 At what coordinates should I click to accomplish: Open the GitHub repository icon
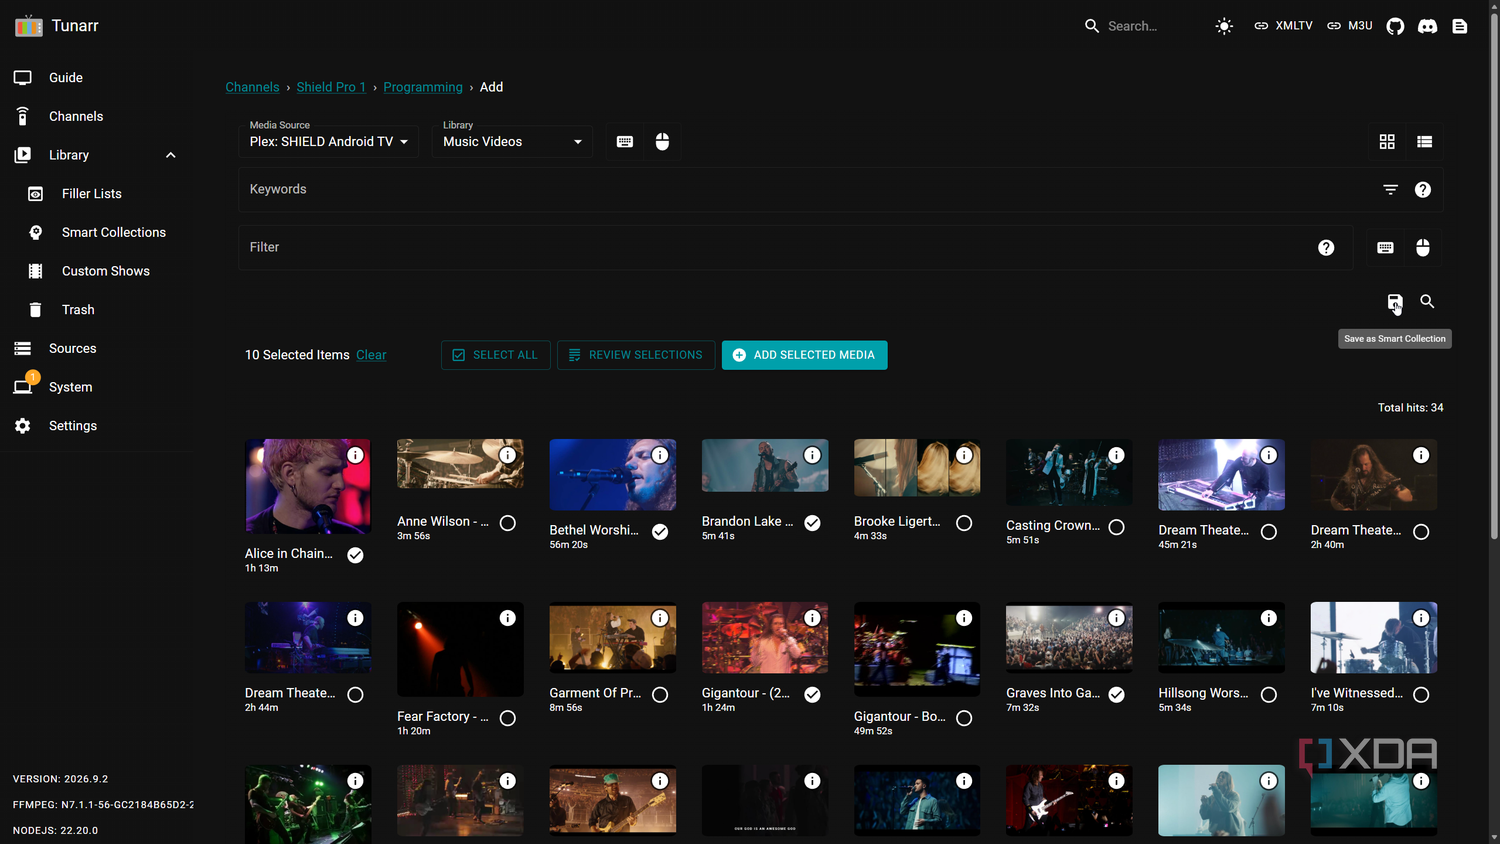[1395, 26]
